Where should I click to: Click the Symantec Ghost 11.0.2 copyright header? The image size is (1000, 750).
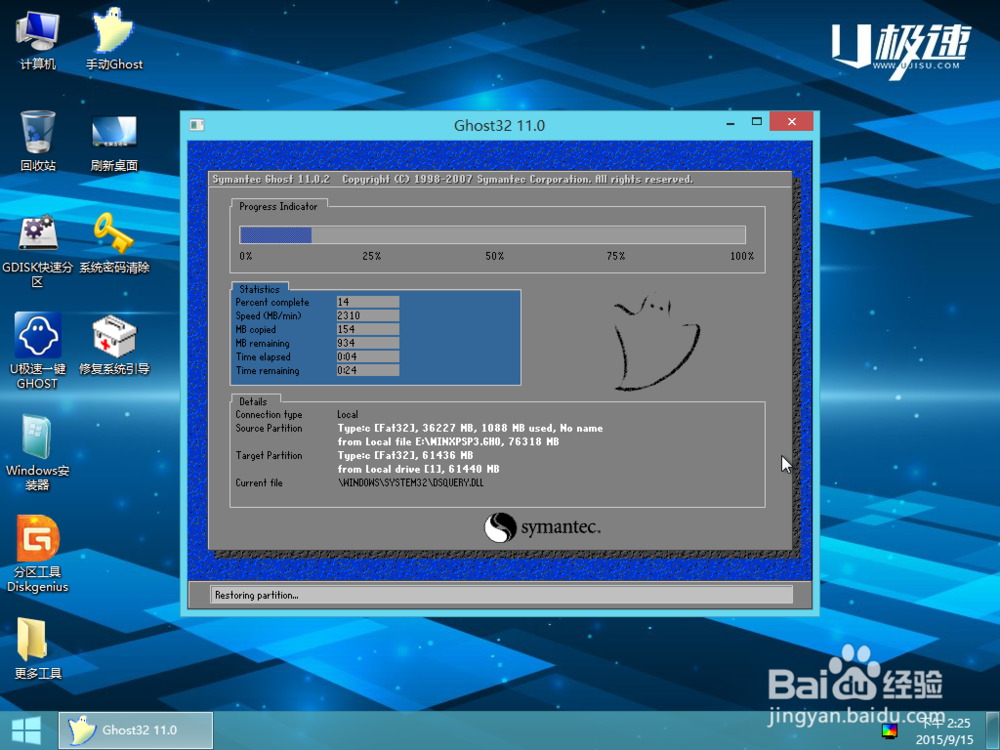point(452,180)
